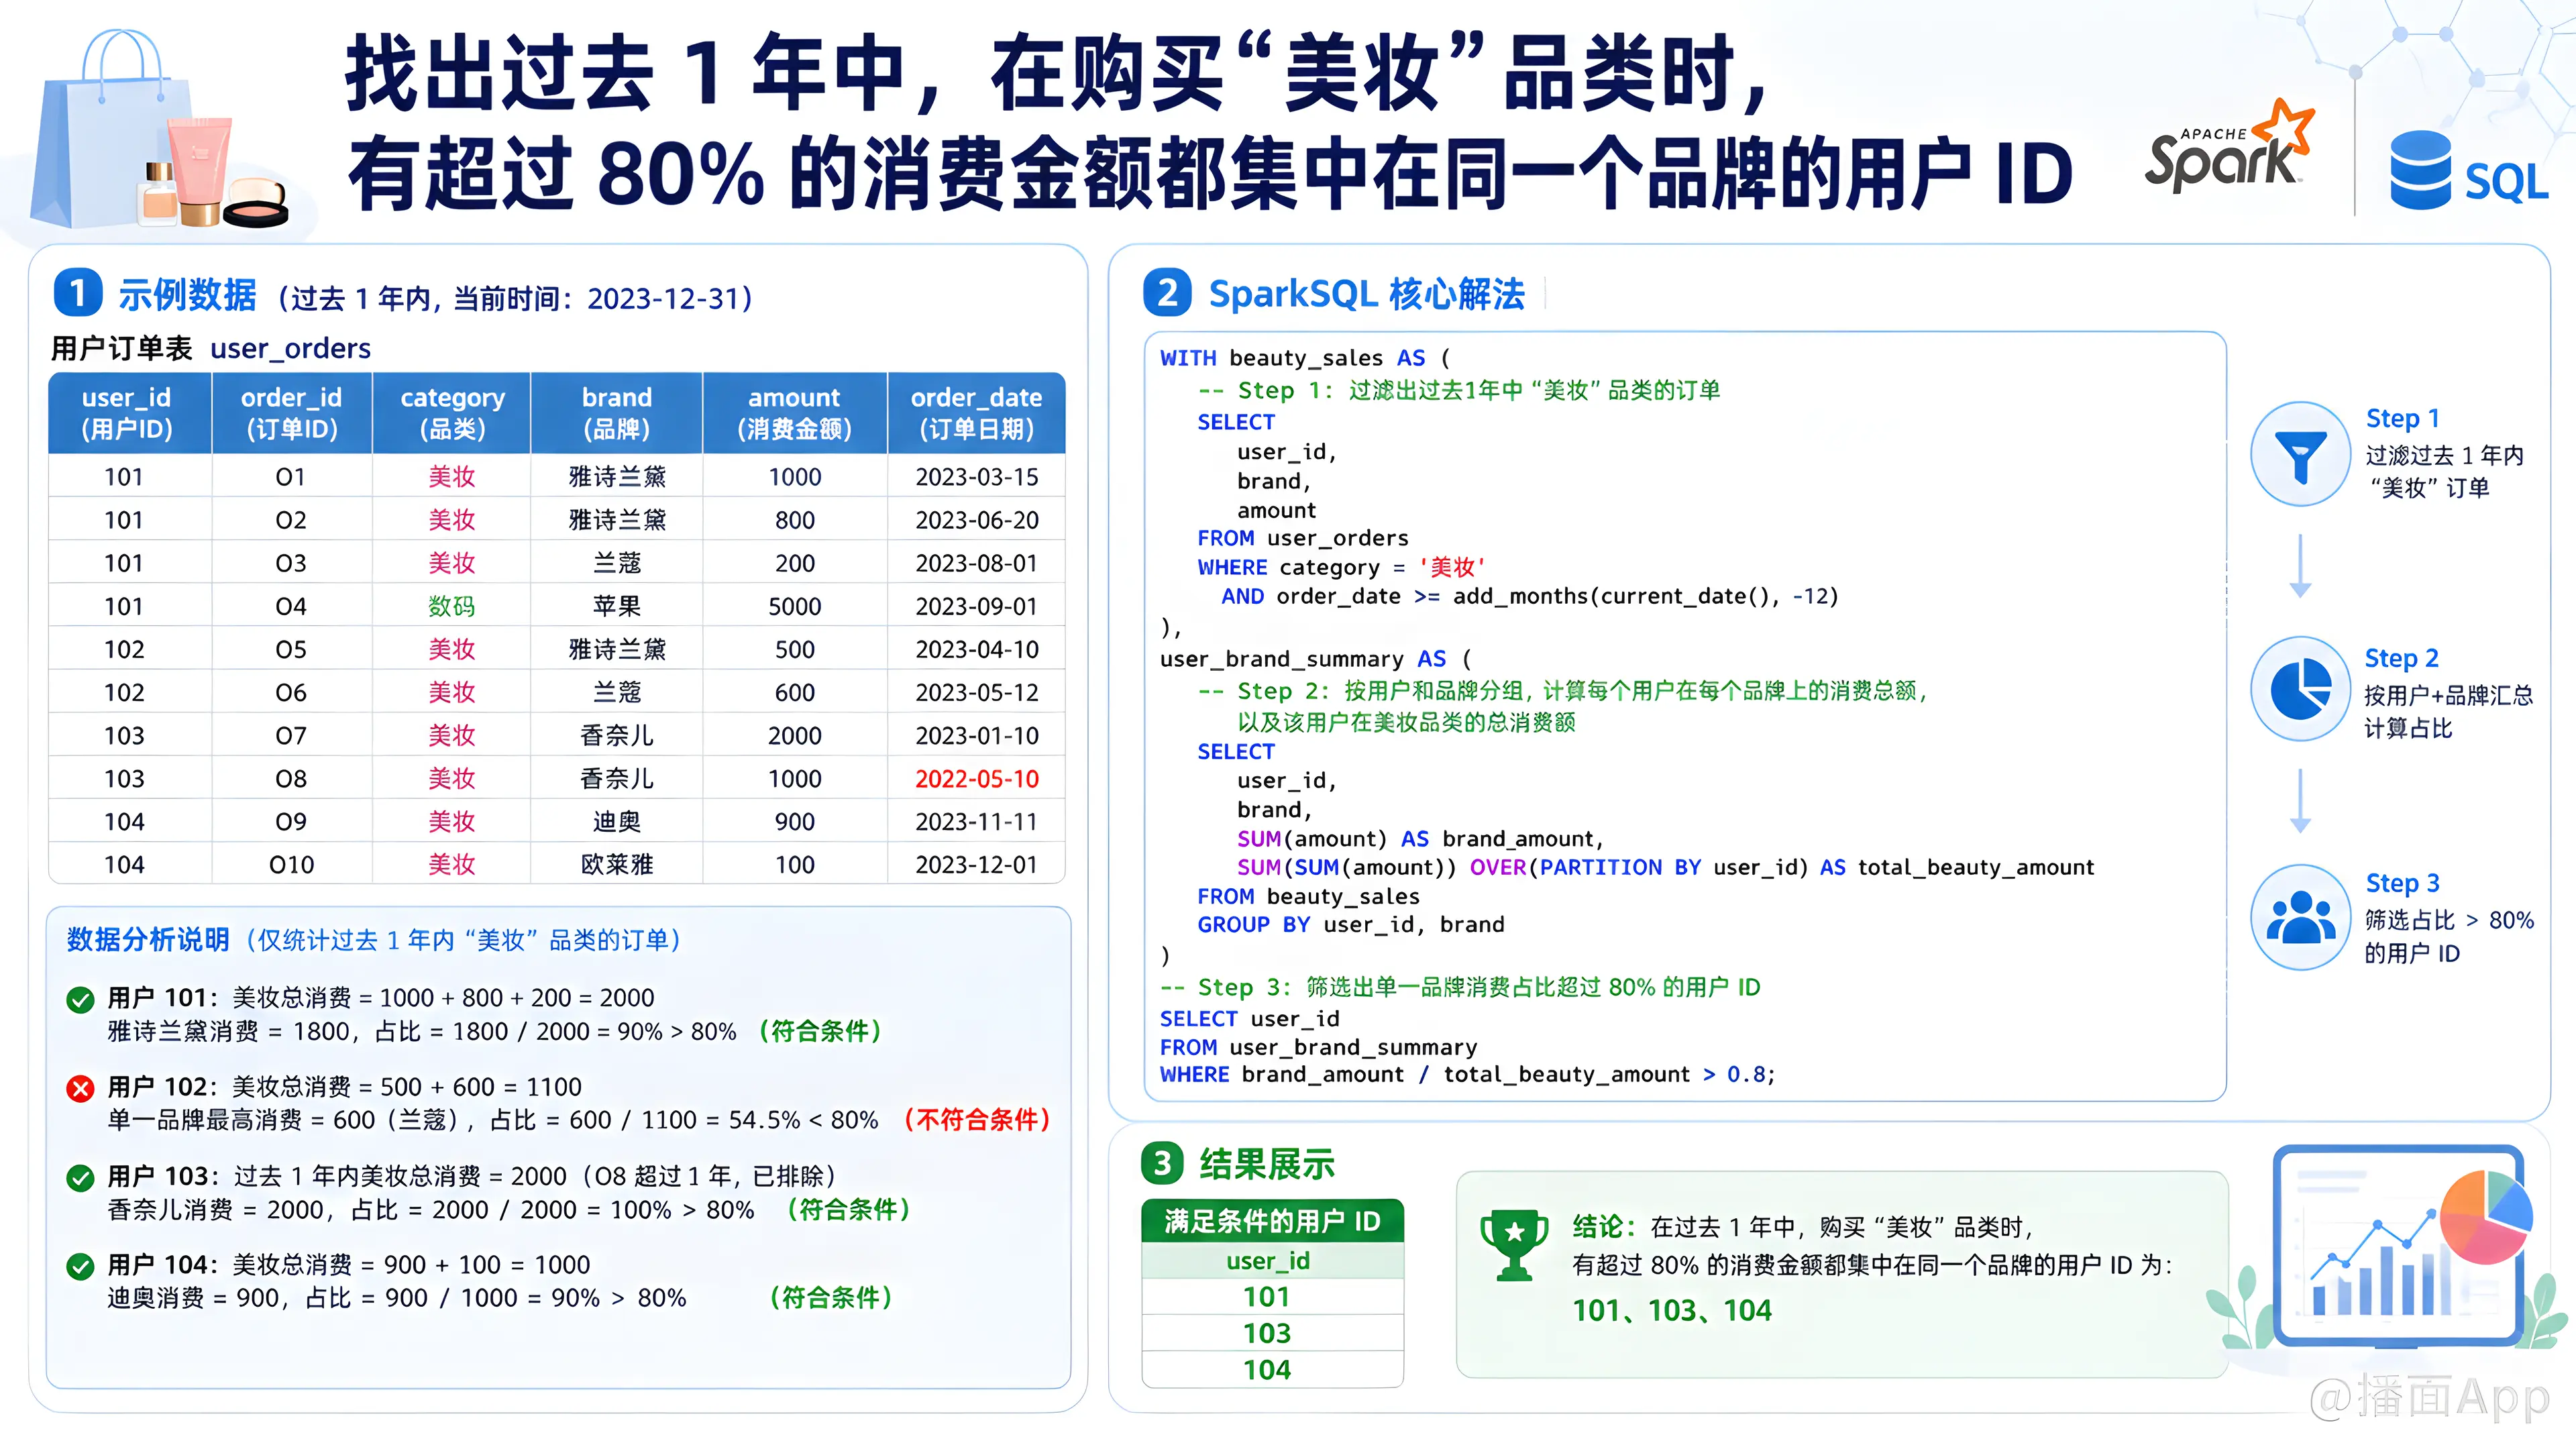
Task: Click the section 2 number badge
Action: (x=1167, y=293)
